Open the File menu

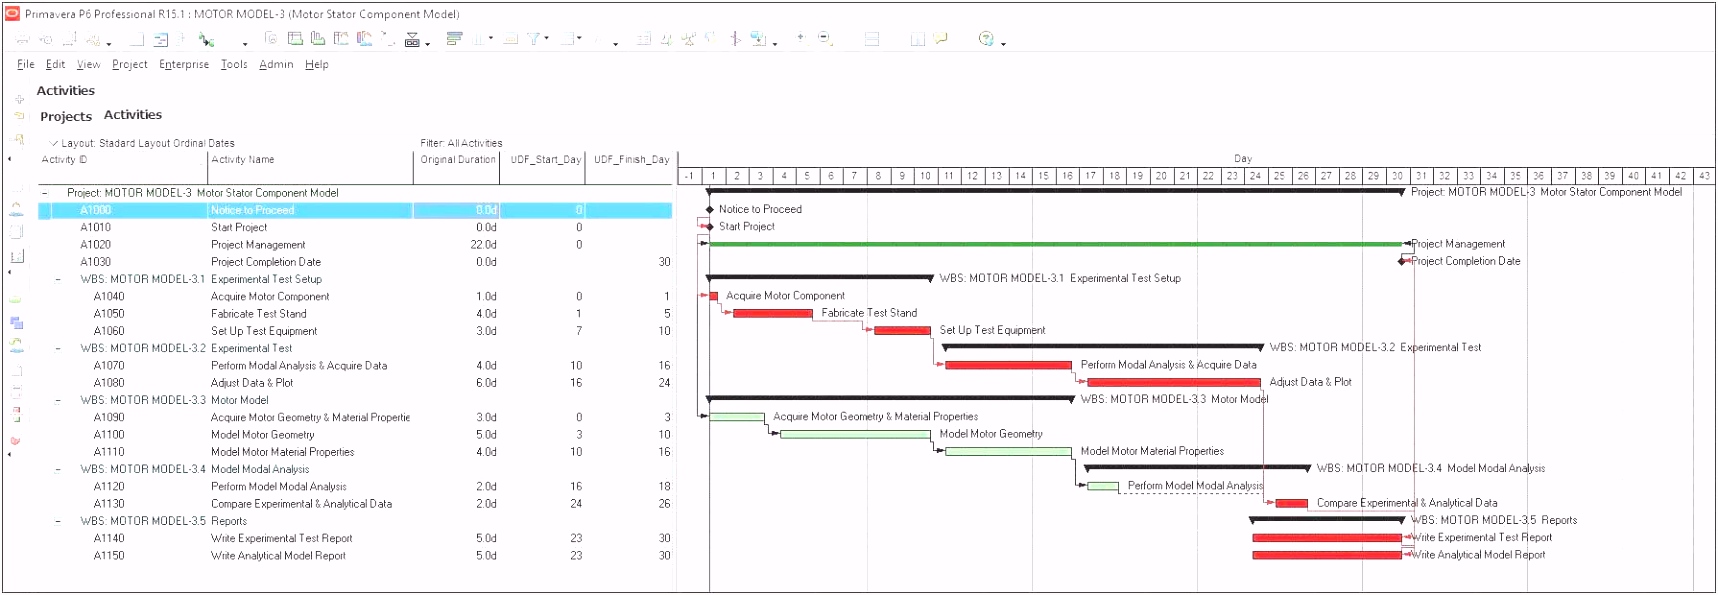tap(26, 64)
